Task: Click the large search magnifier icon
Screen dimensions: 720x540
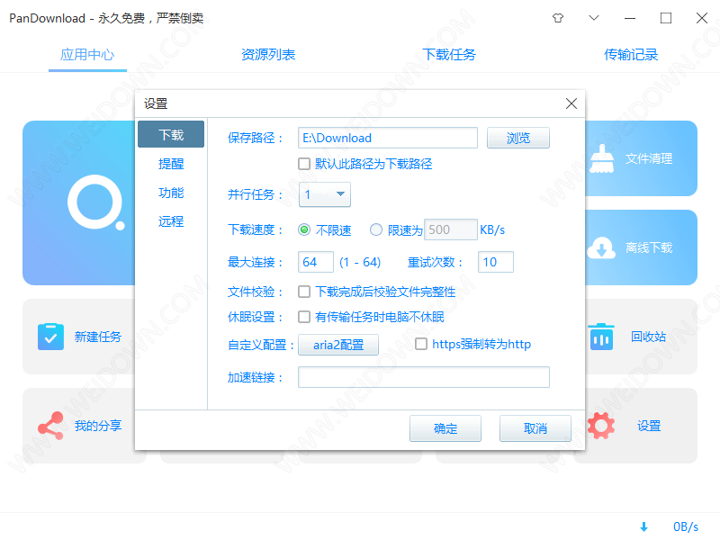Action: pyautogui.click(x=97, y=201)
